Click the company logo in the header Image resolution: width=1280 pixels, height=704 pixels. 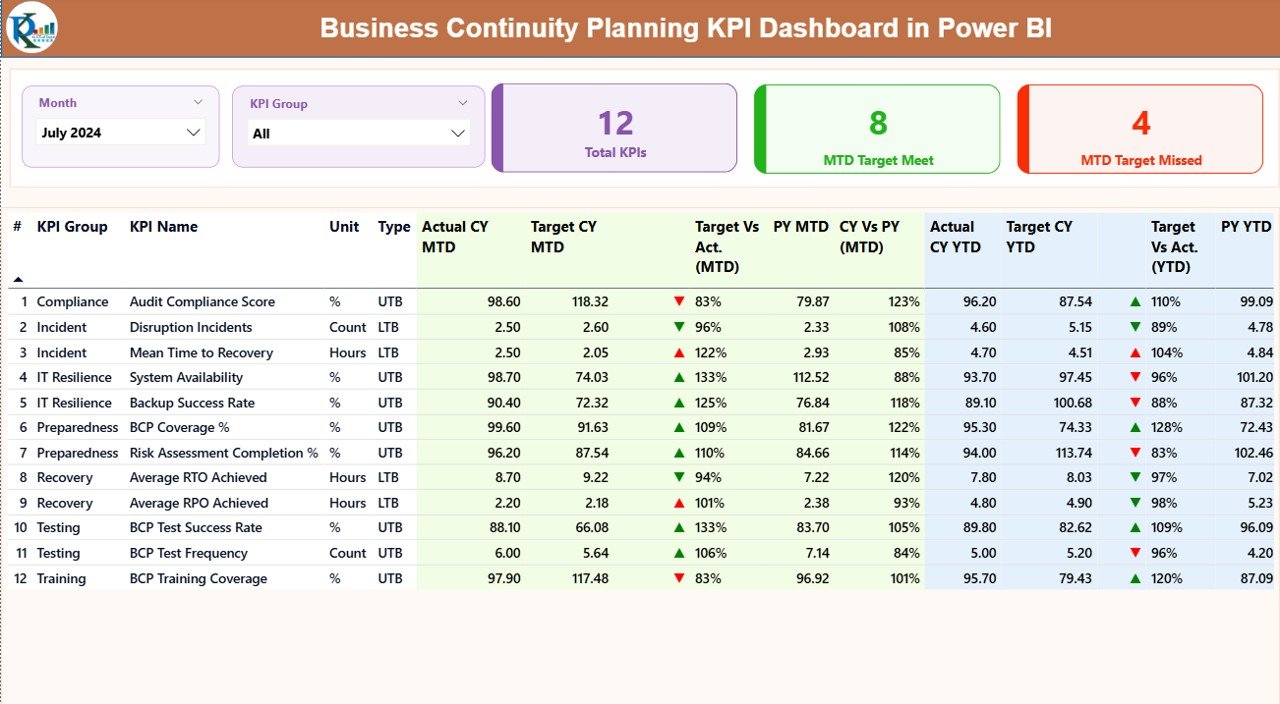pos(33,28)
